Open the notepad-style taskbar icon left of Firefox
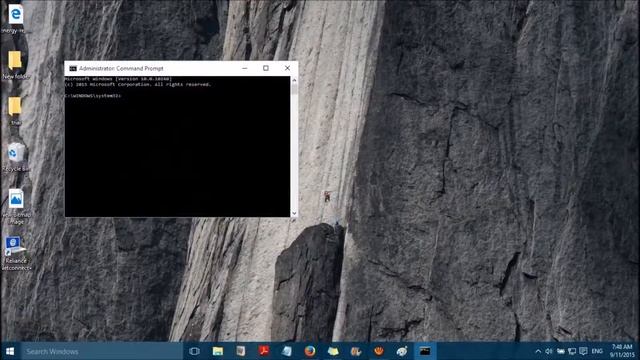This screenshot has height=360, width=640. 287,351
